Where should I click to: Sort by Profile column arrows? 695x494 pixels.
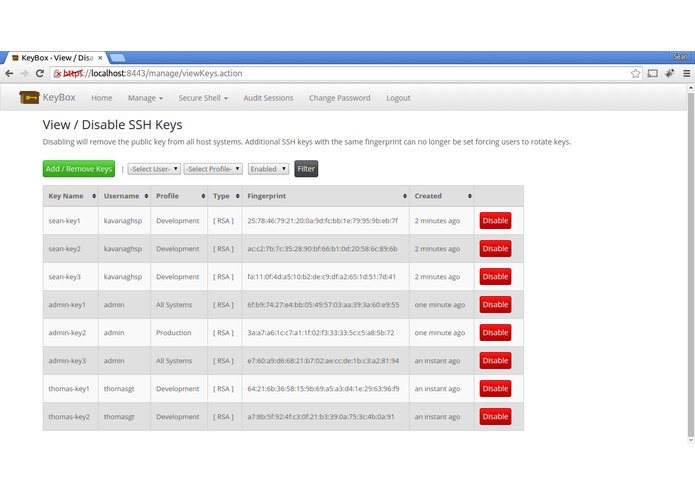[x=203, y=196]
